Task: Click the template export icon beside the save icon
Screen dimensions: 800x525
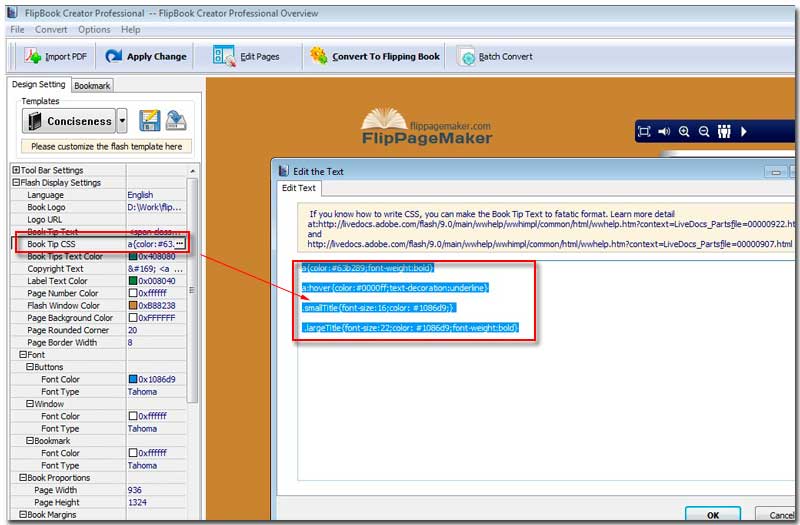Action: (x=176, y=121)
